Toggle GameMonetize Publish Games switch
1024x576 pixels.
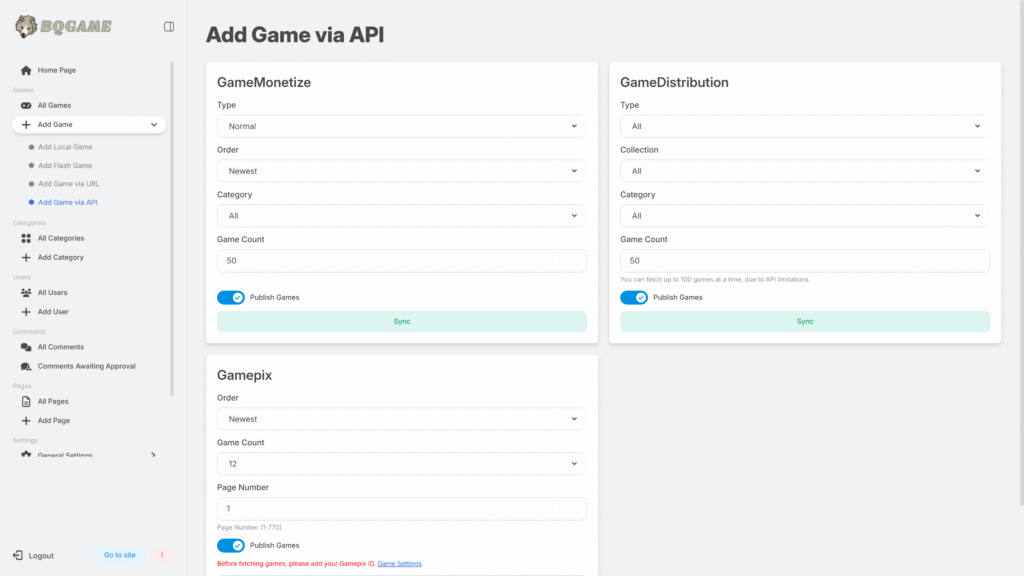pos(231,298)
